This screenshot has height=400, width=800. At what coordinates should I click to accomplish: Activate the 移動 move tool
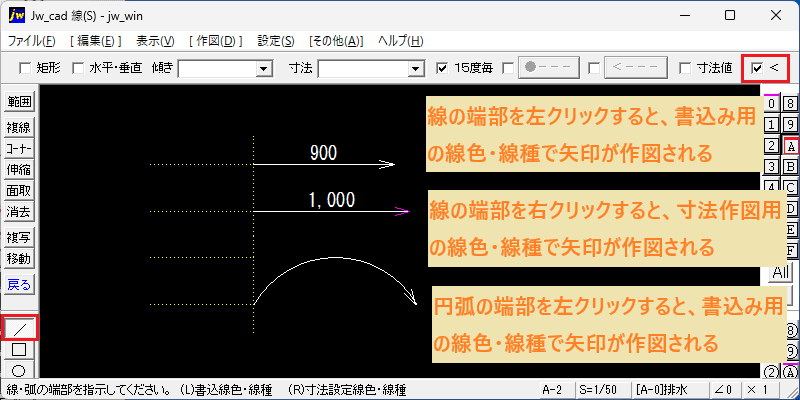(x=19, y=259)
